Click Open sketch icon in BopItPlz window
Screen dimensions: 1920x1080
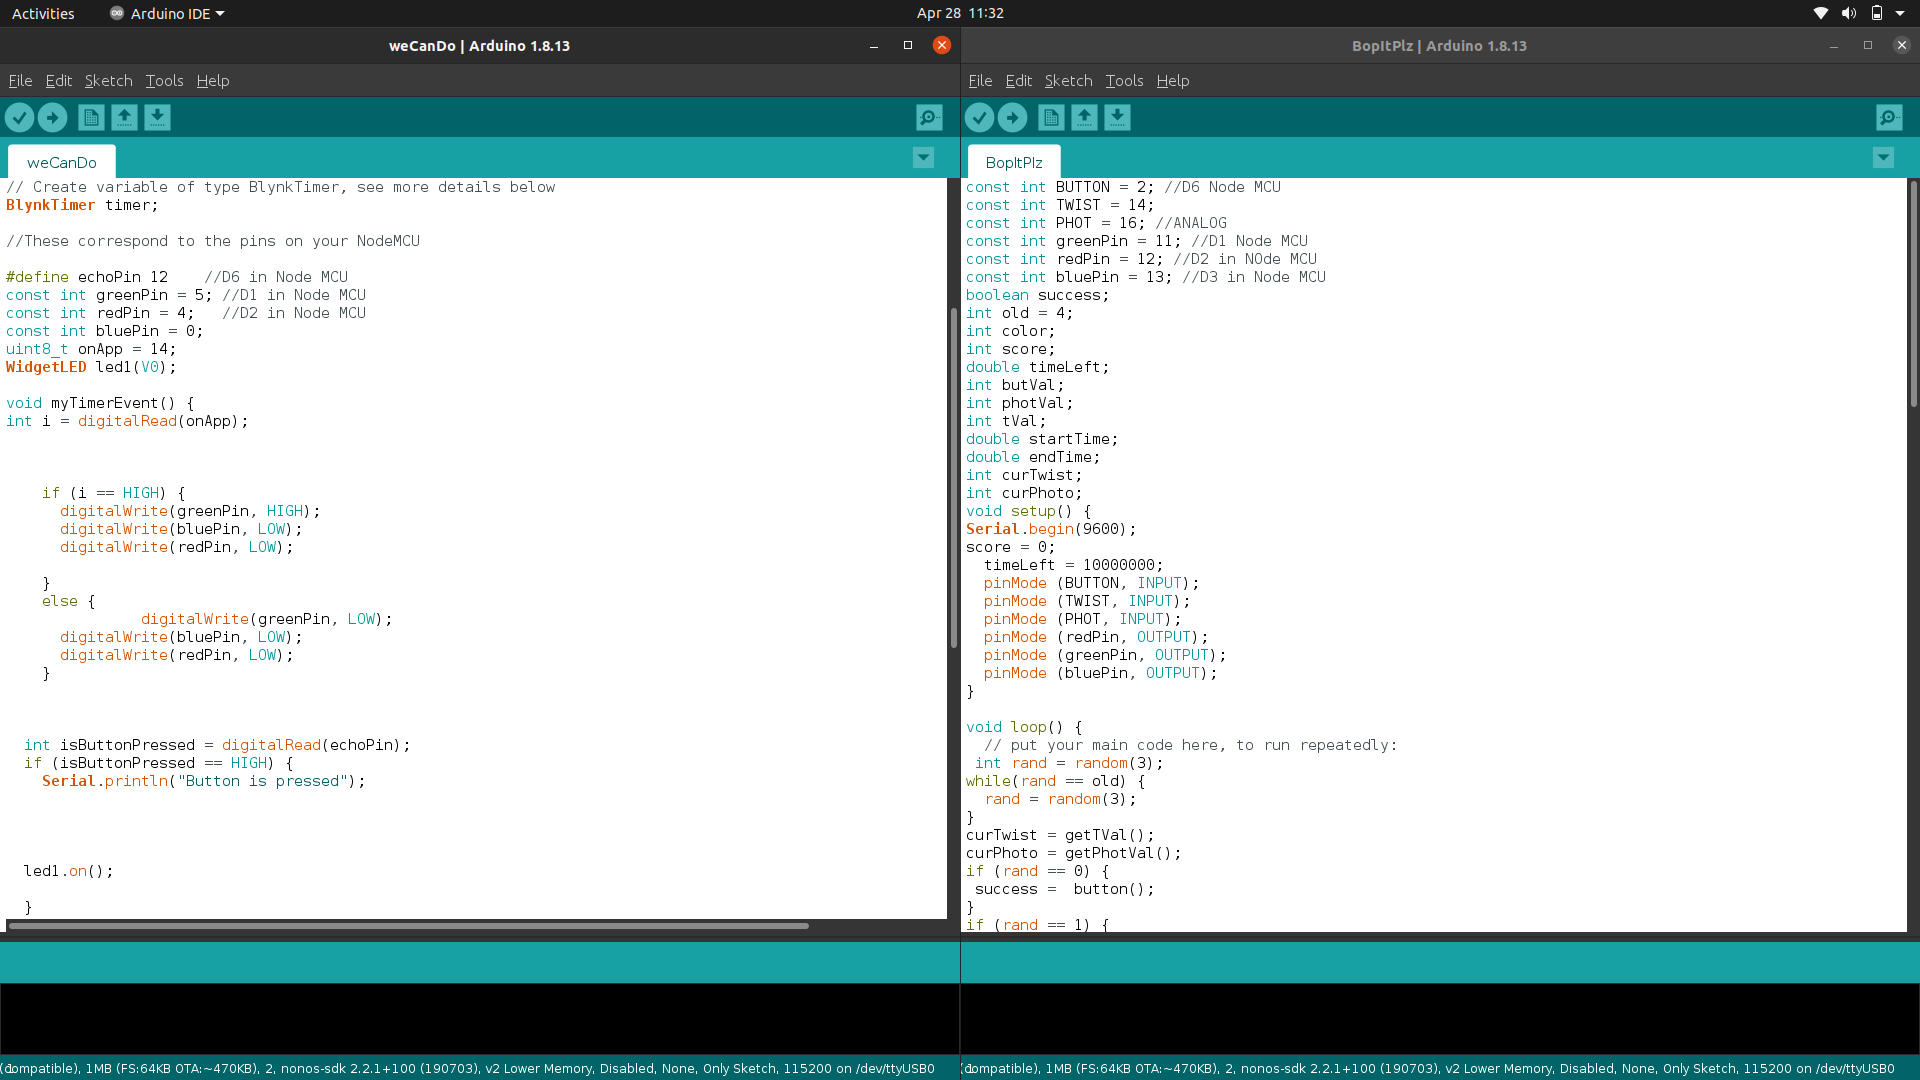pyautogui.click(x=1084, y=118)
